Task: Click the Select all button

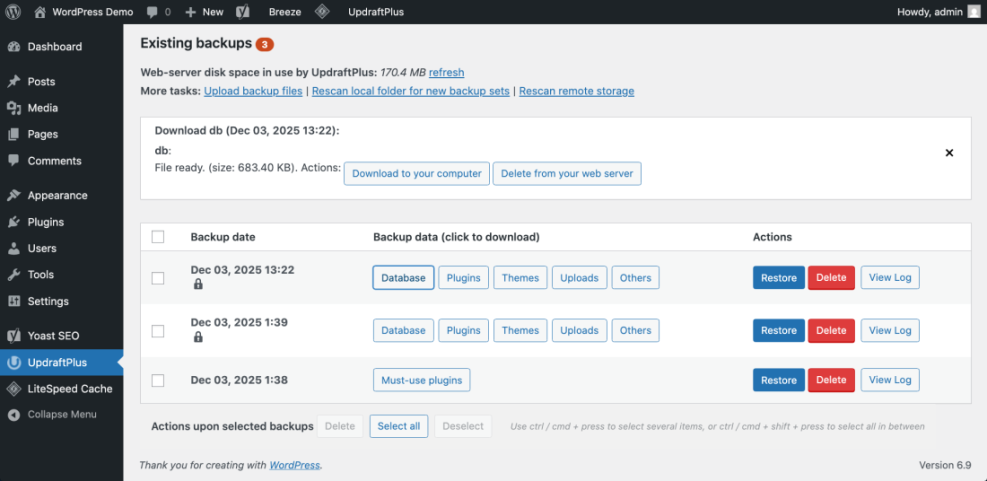Action: pos(399,426)
